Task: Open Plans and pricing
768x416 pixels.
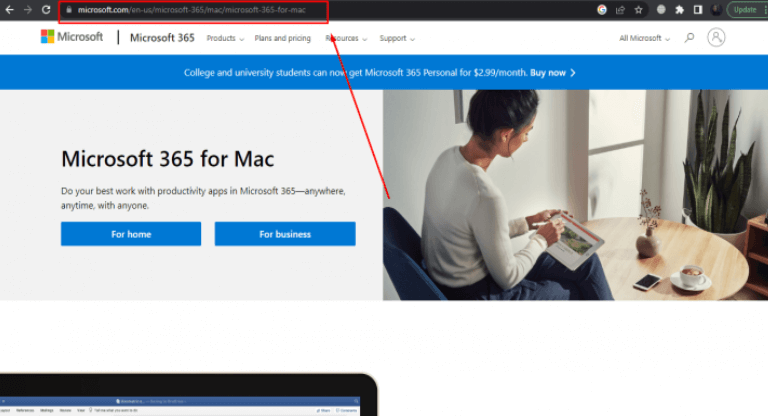Action: [x=283, y=38]
